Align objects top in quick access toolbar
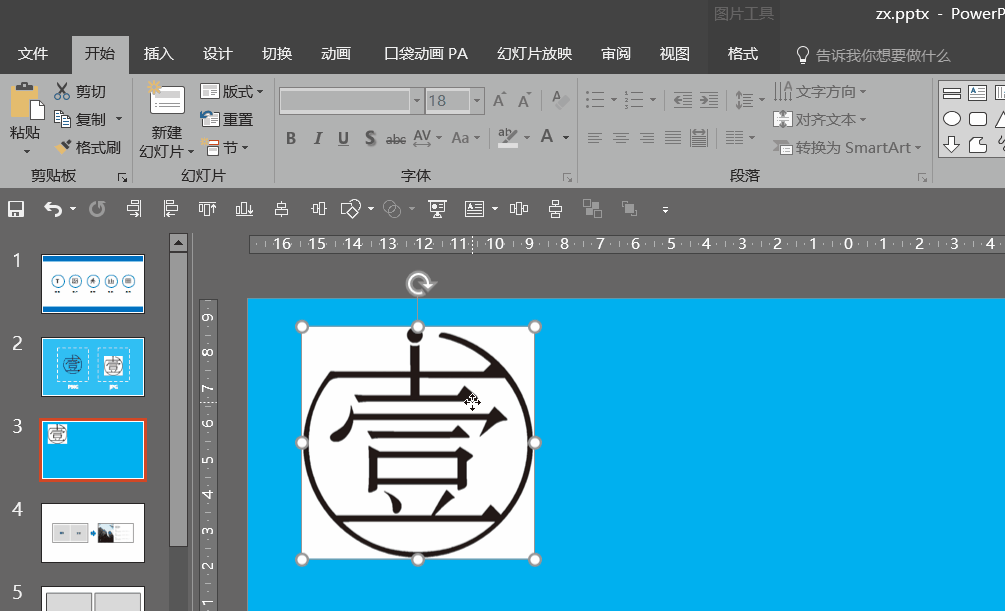Screen dimensions: 1005x611 click(207, 209)
